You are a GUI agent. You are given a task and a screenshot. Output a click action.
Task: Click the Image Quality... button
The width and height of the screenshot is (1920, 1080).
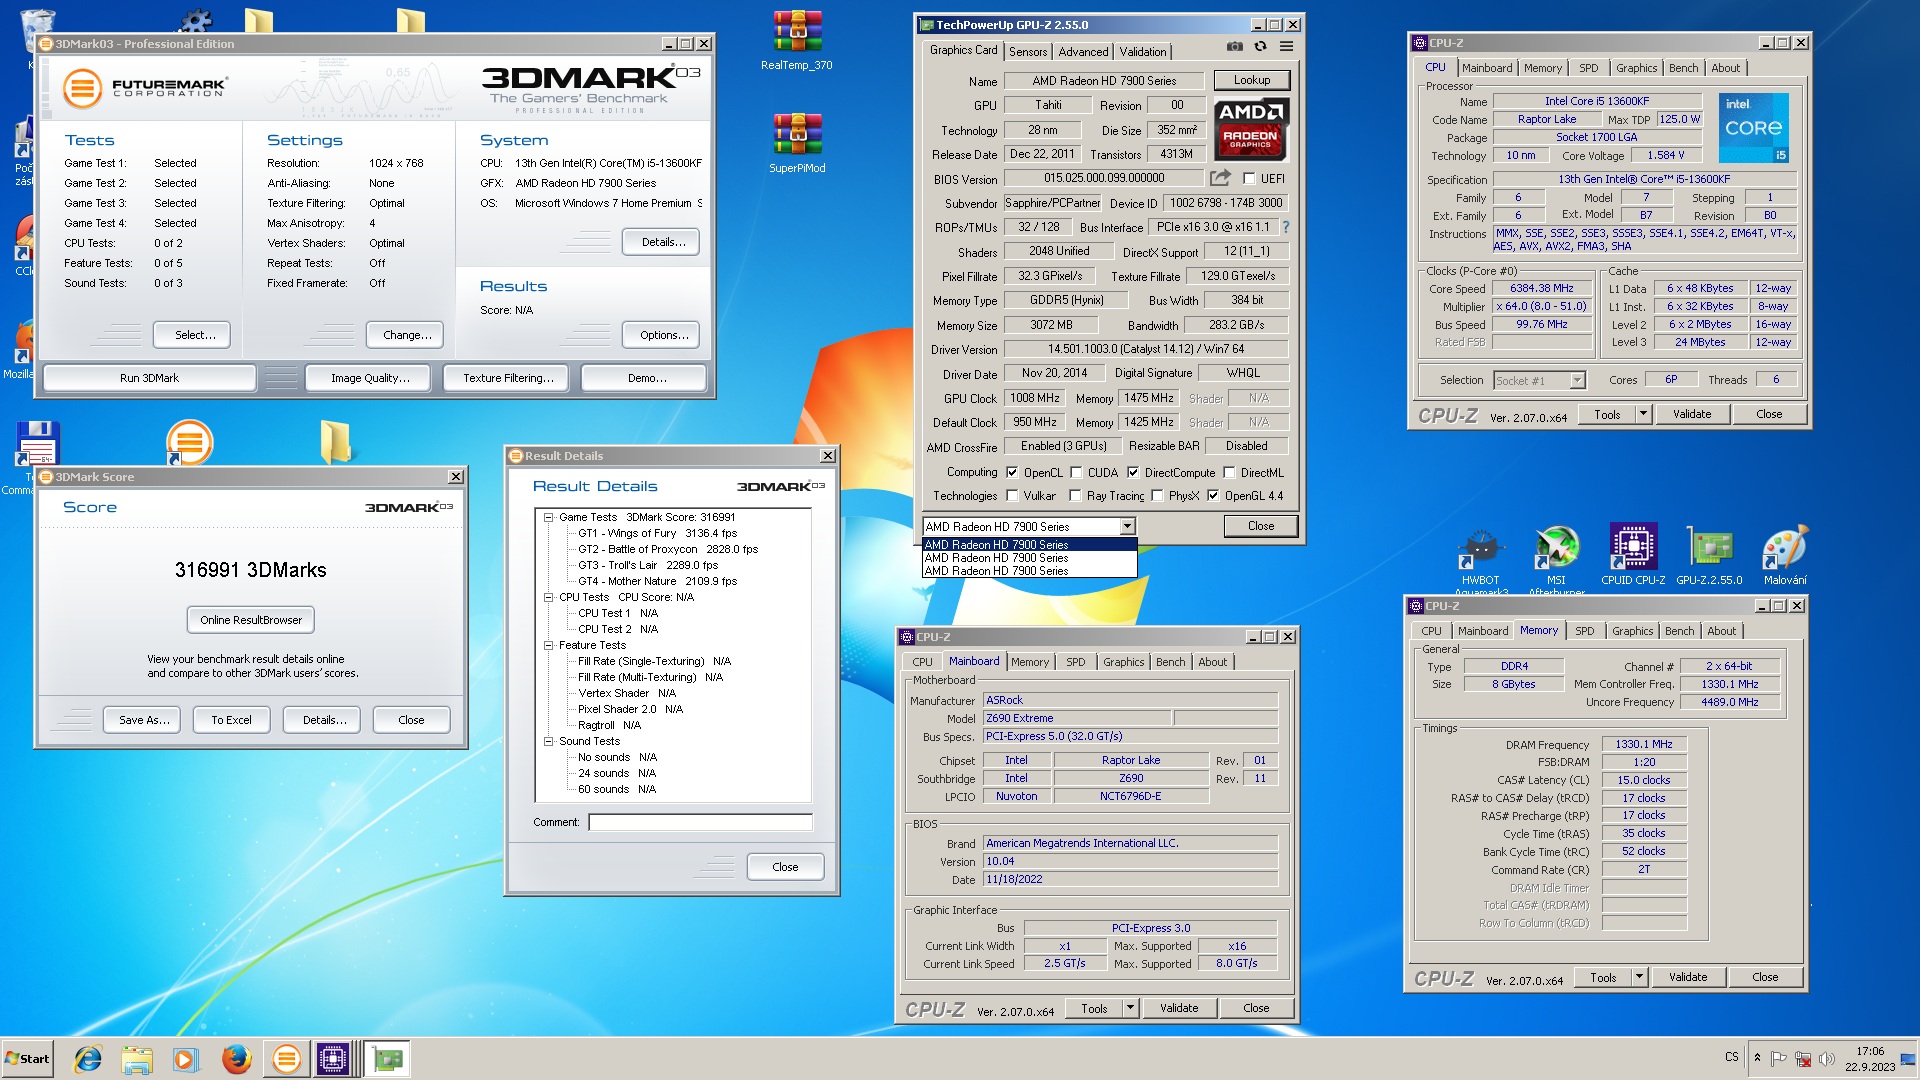pyautogui.click(x=370, y=378)
